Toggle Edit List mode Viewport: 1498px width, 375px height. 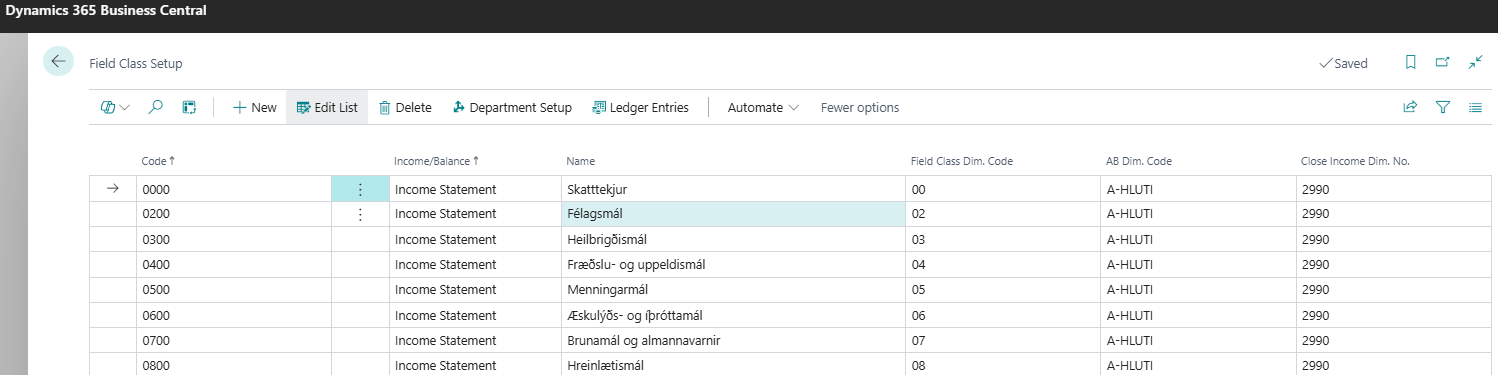pos(327,107)
